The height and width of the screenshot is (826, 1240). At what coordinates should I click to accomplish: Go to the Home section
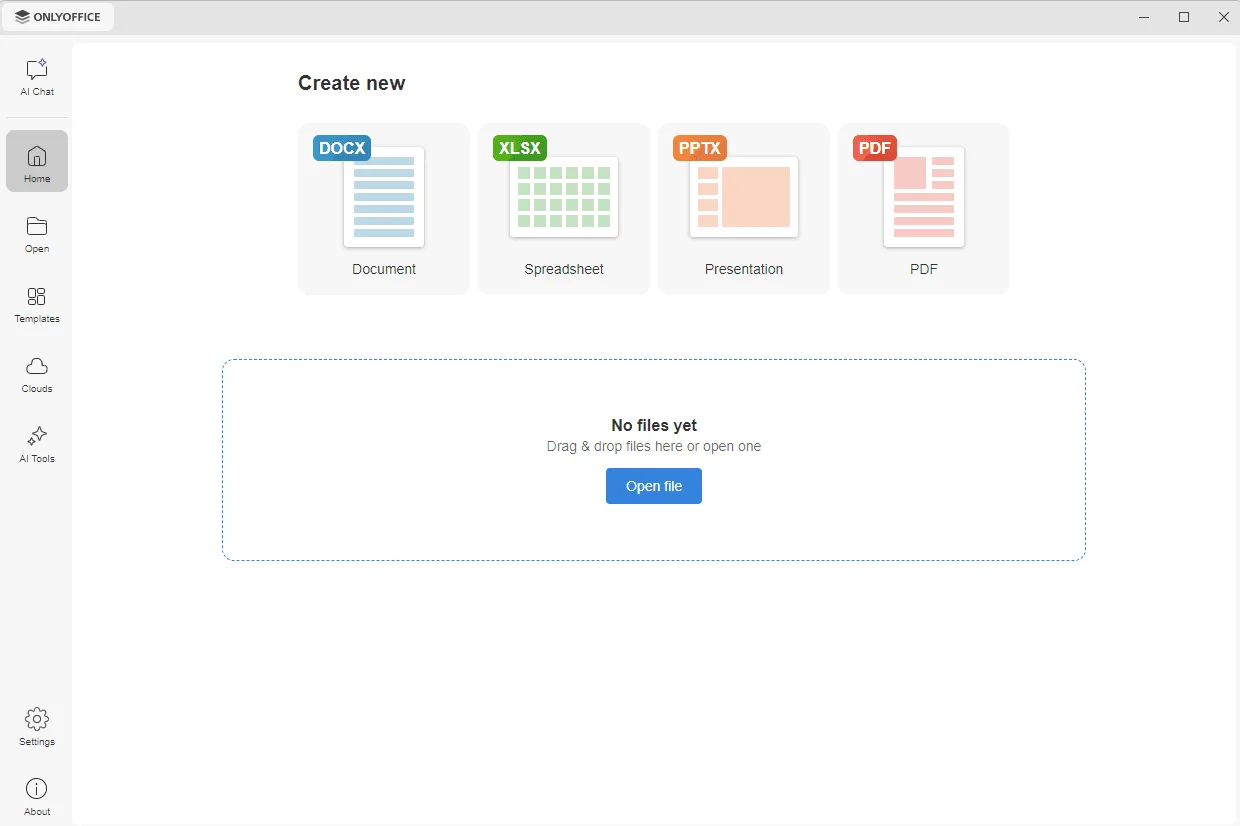[x=37, y=161]
